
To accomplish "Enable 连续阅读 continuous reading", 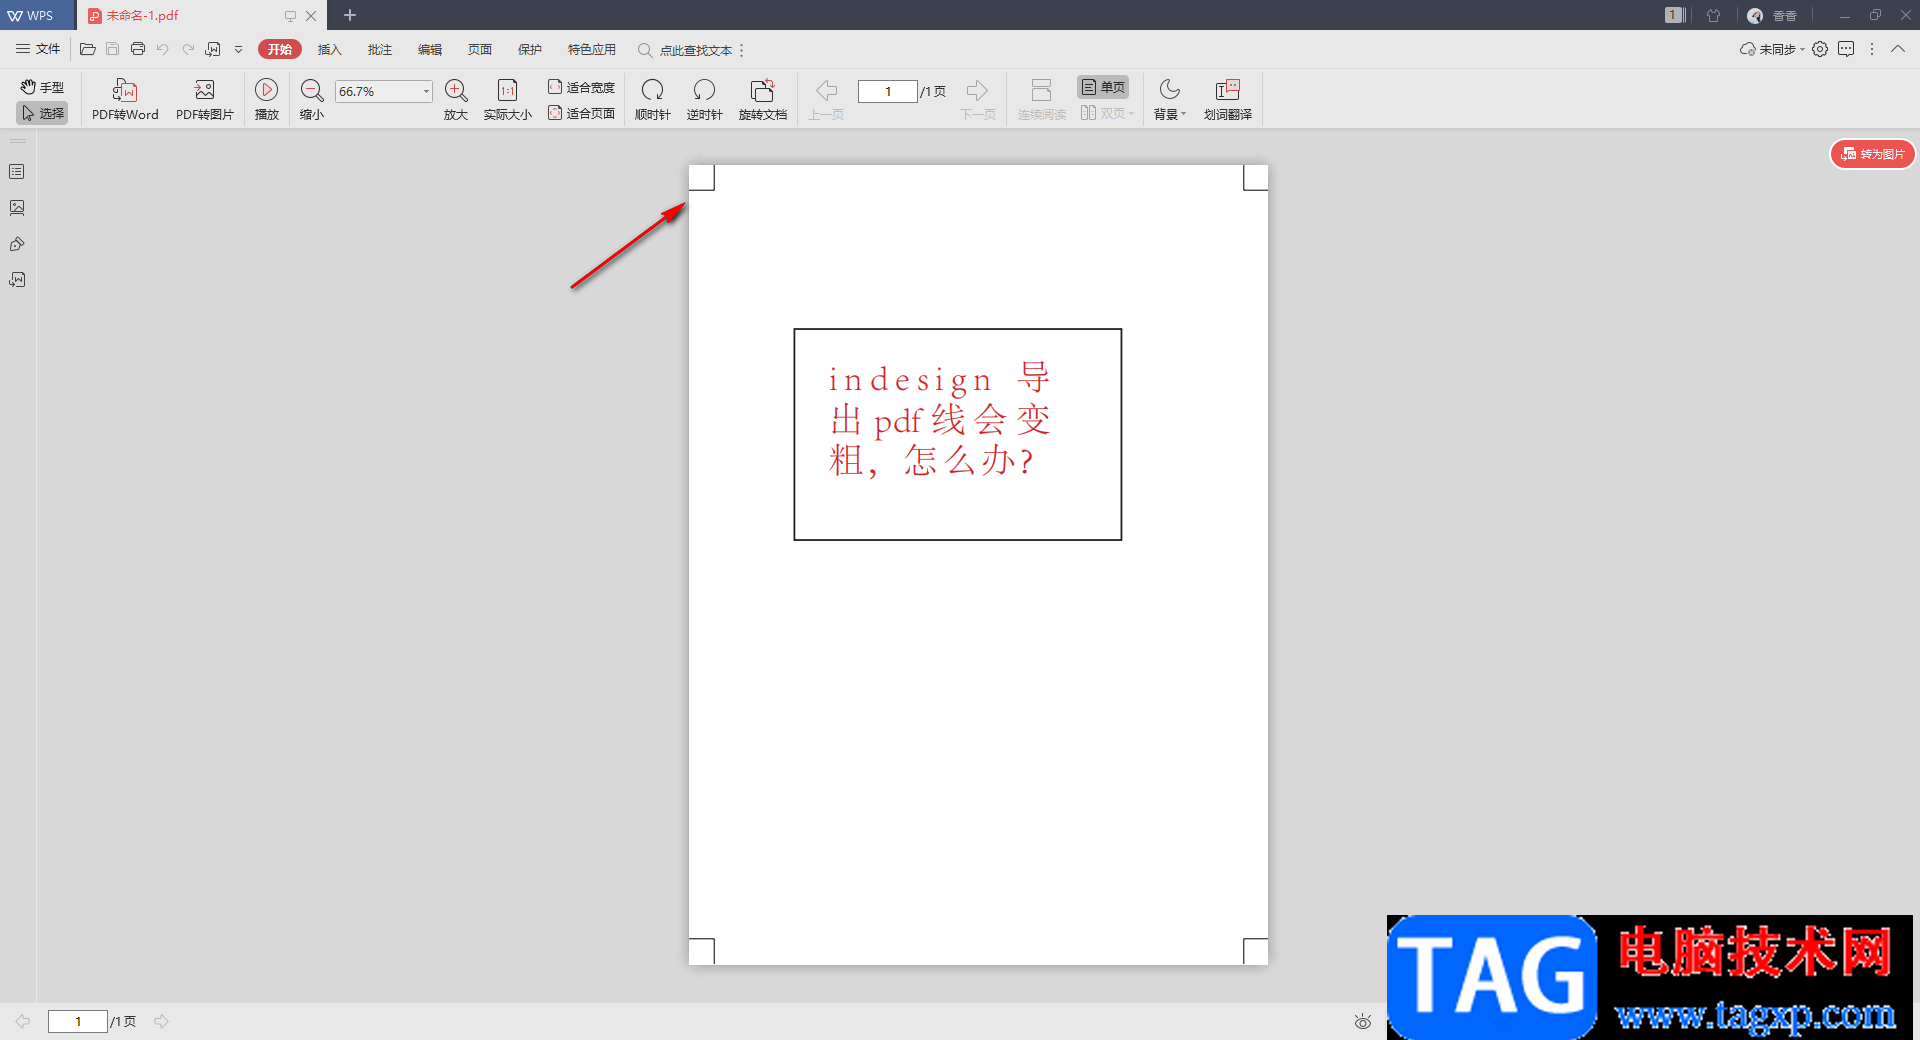I will (x=1042, y=100).
